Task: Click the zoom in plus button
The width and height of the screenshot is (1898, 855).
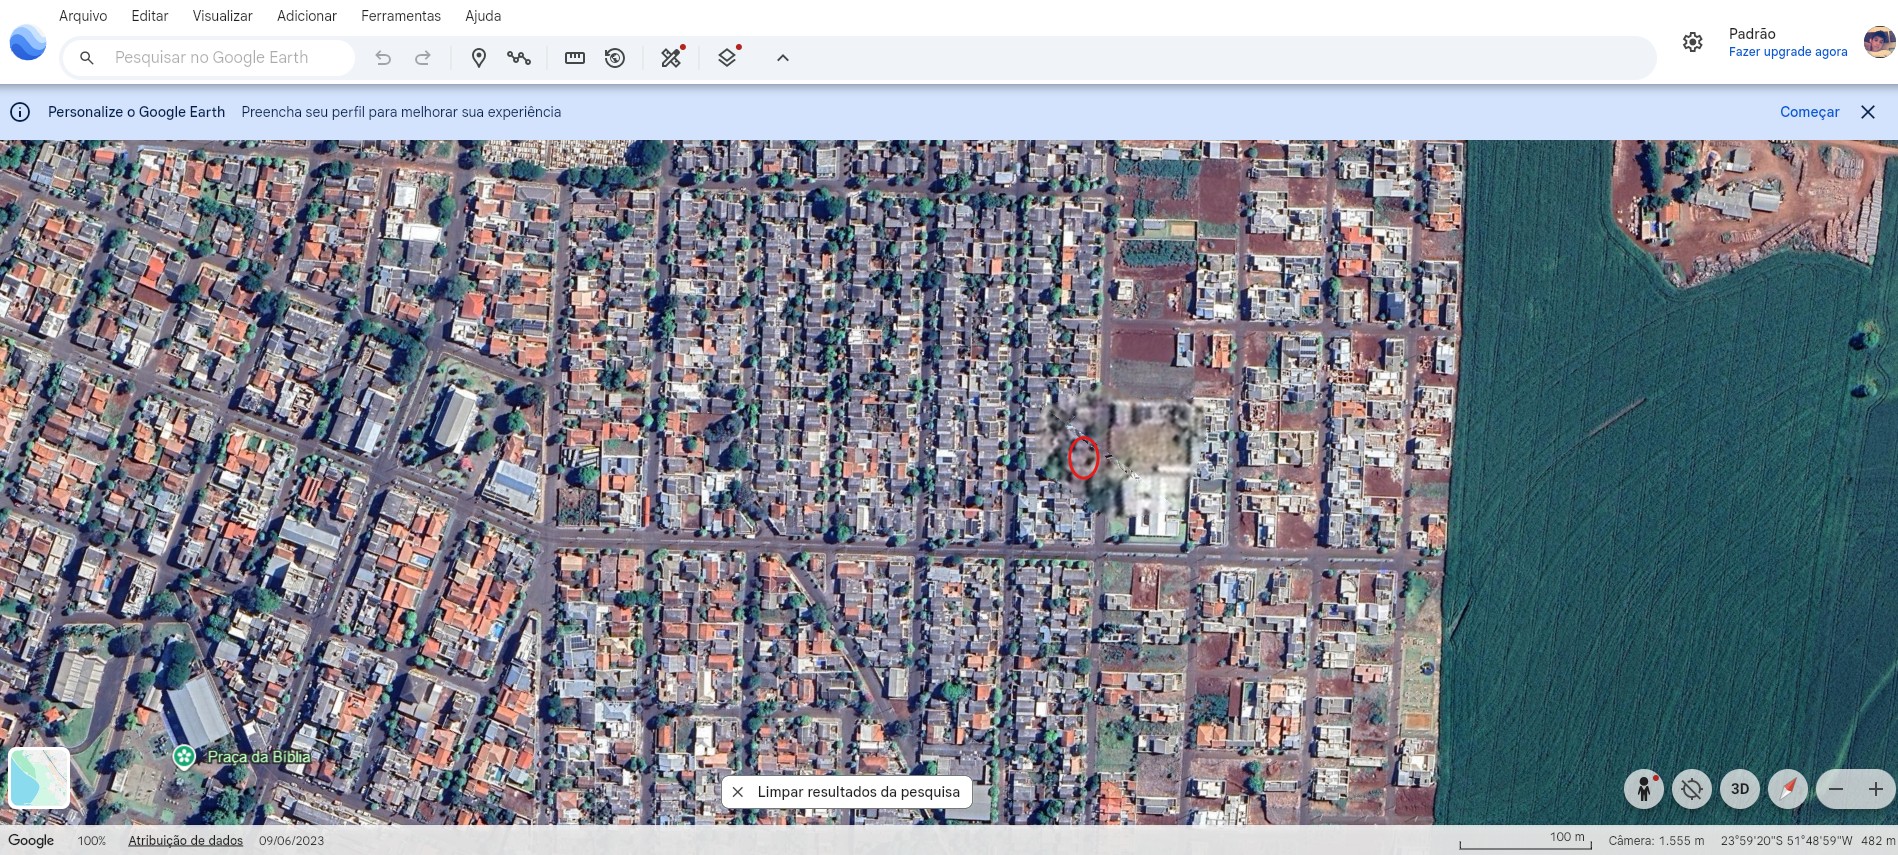Action: coord(1876,789)
